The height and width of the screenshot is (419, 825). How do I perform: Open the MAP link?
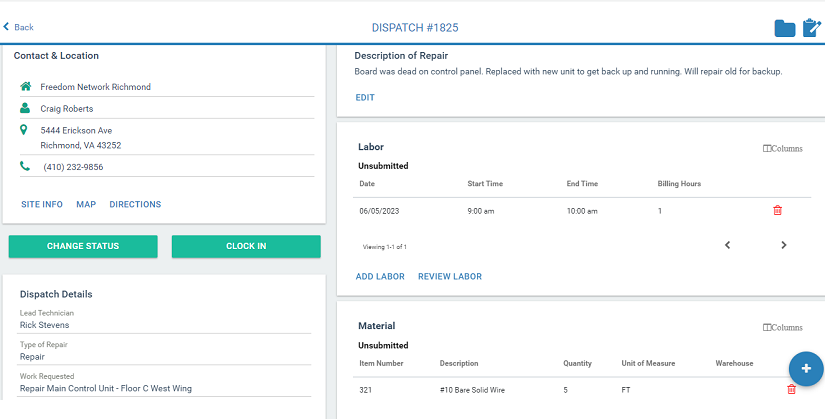point(86,204)
